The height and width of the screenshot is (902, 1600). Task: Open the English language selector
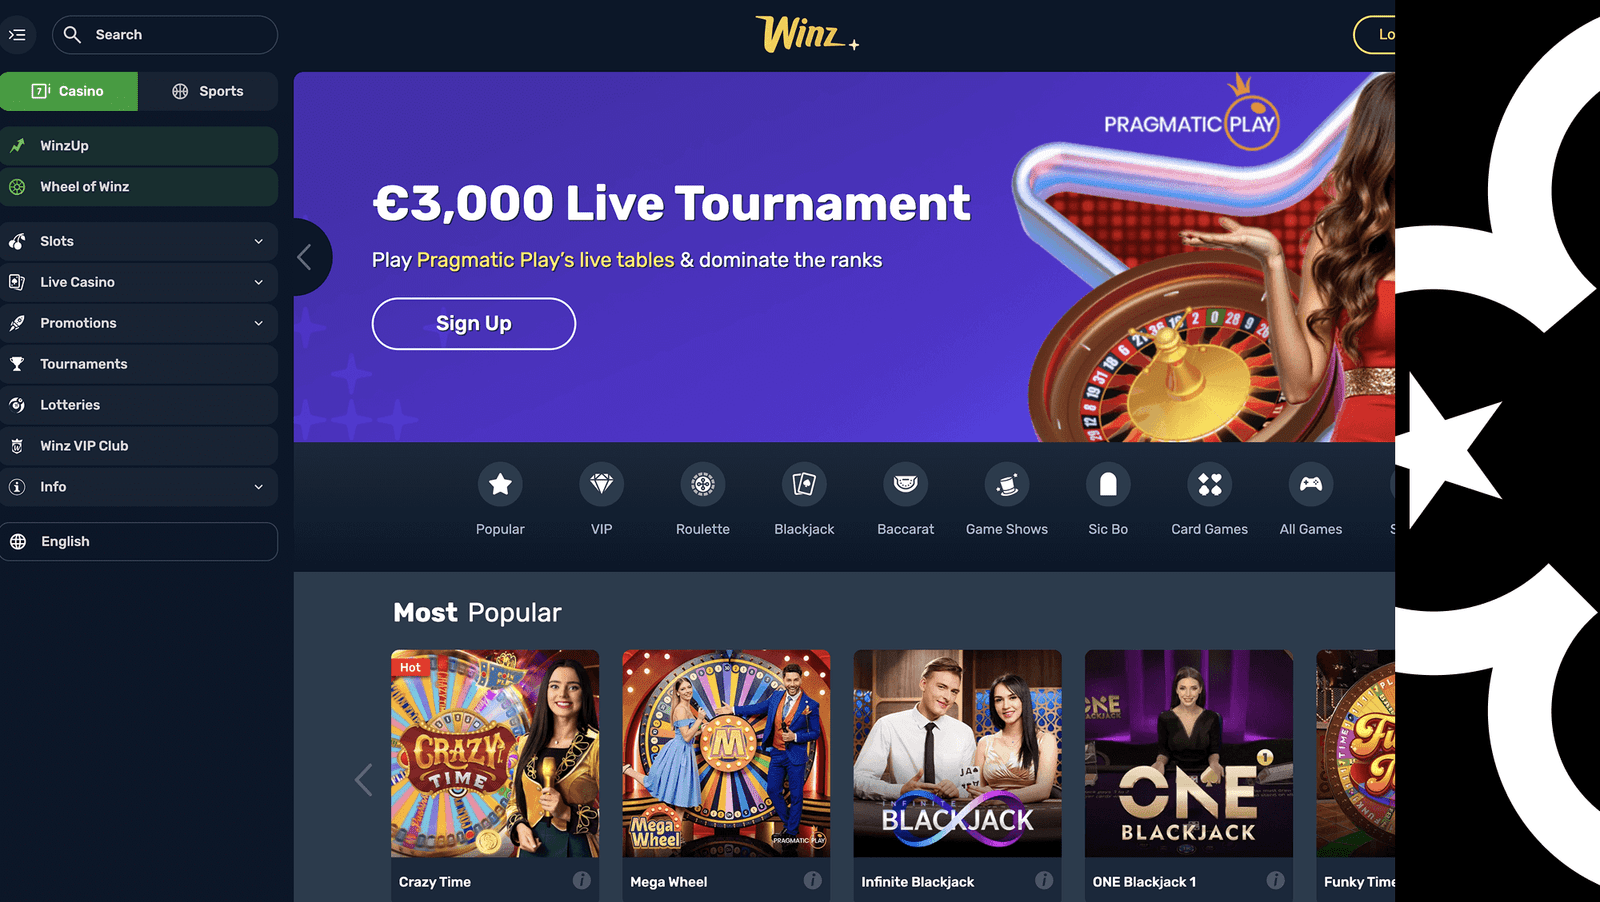139,541
